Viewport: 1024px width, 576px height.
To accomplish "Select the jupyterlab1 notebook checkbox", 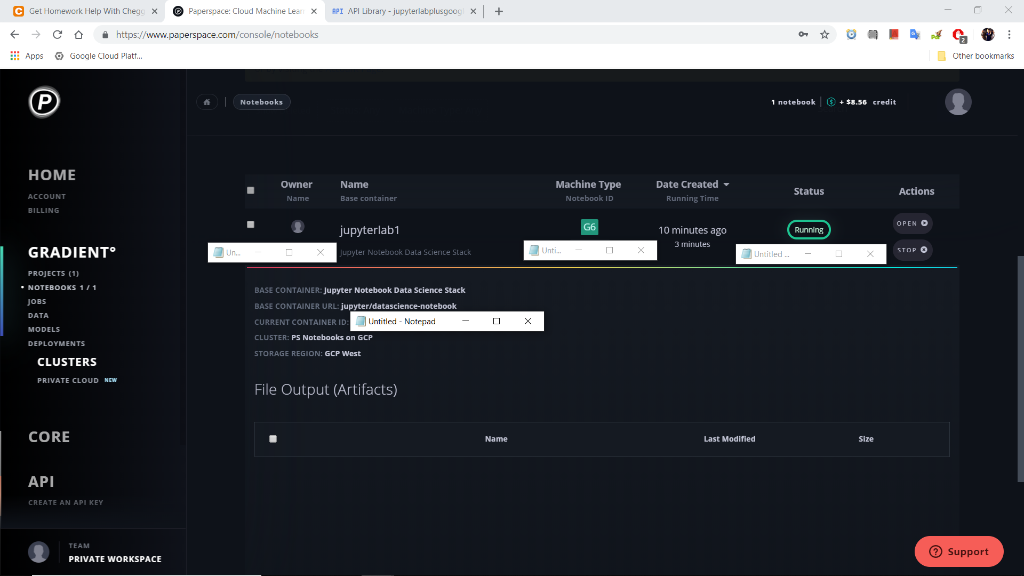I will (251, 225).
